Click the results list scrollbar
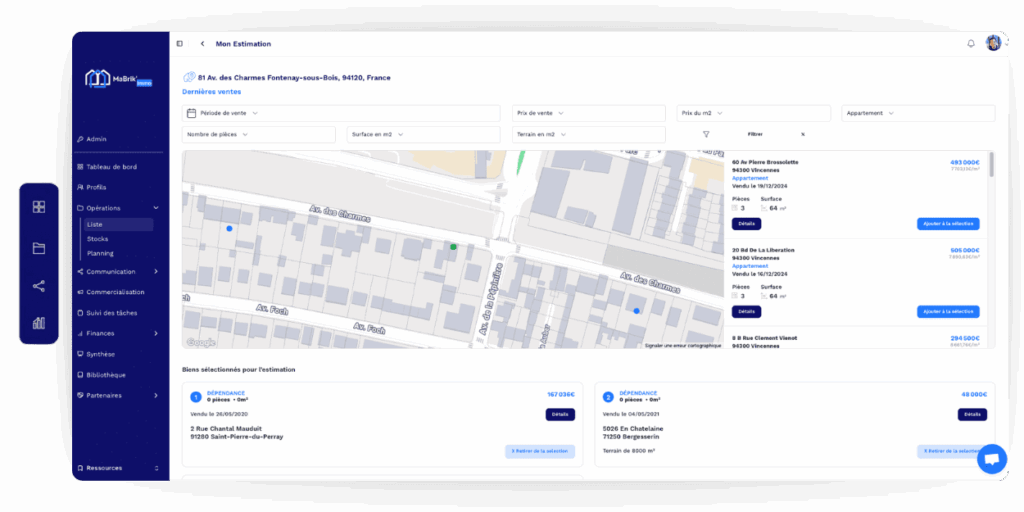This screenshot has height=512, width=1024. (991, 166)
